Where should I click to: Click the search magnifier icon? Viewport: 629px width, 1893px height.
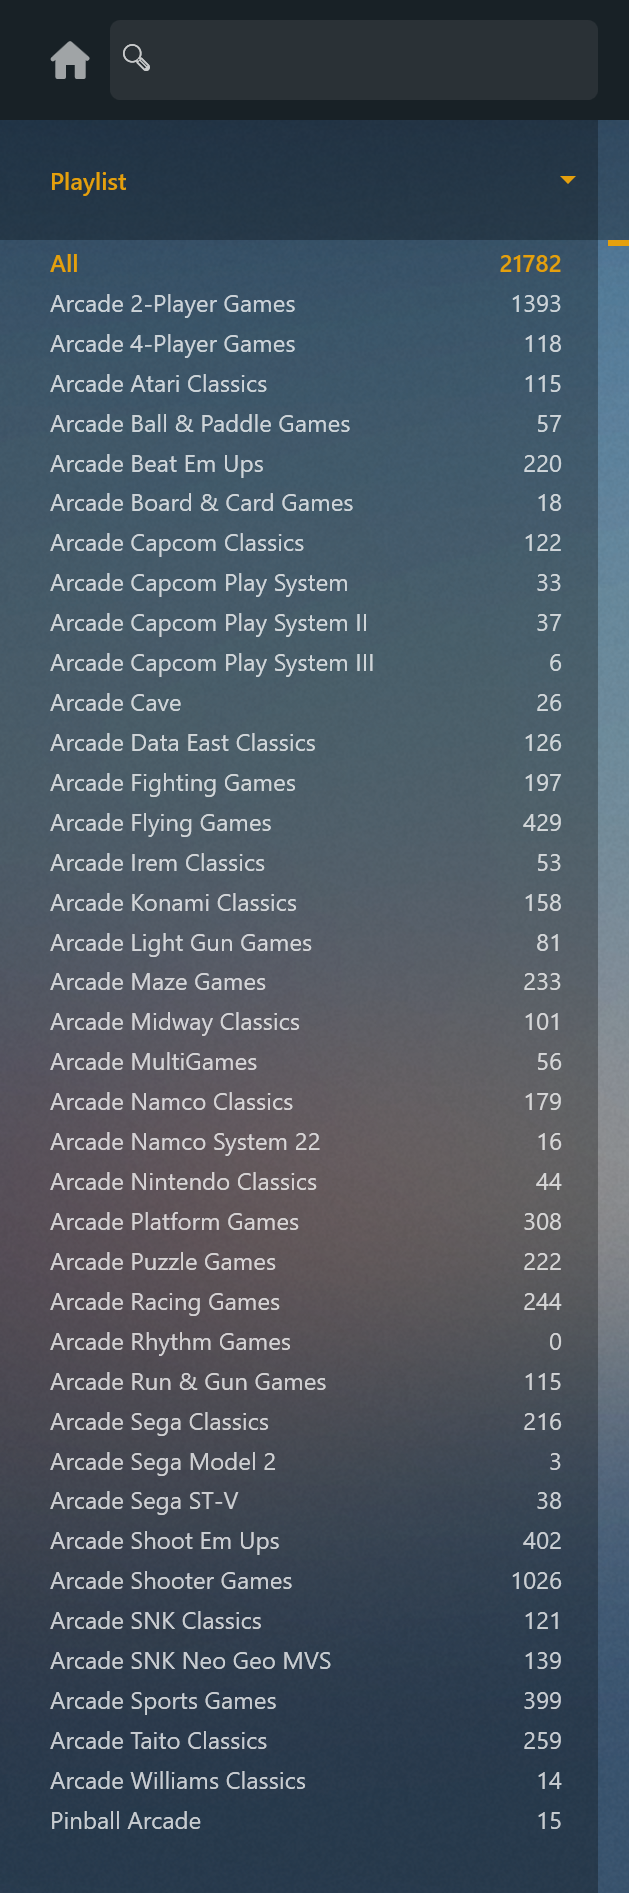click(x=137, y=58)
